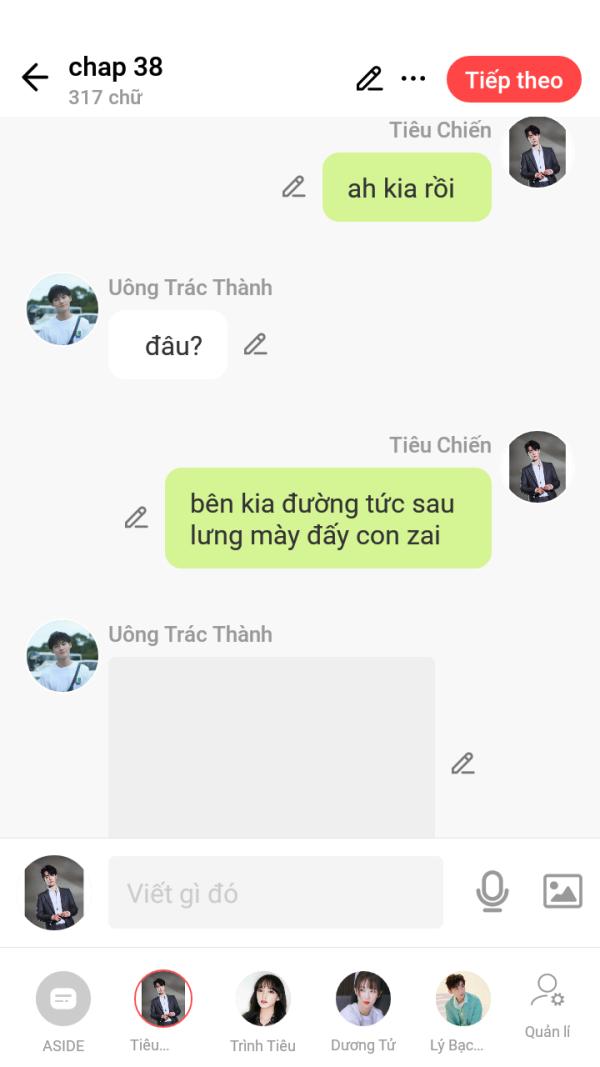Screen dimensions: 600x1067
Task: Tap Tiêu Chiến's avatar on first message
Action: [537, 152]
